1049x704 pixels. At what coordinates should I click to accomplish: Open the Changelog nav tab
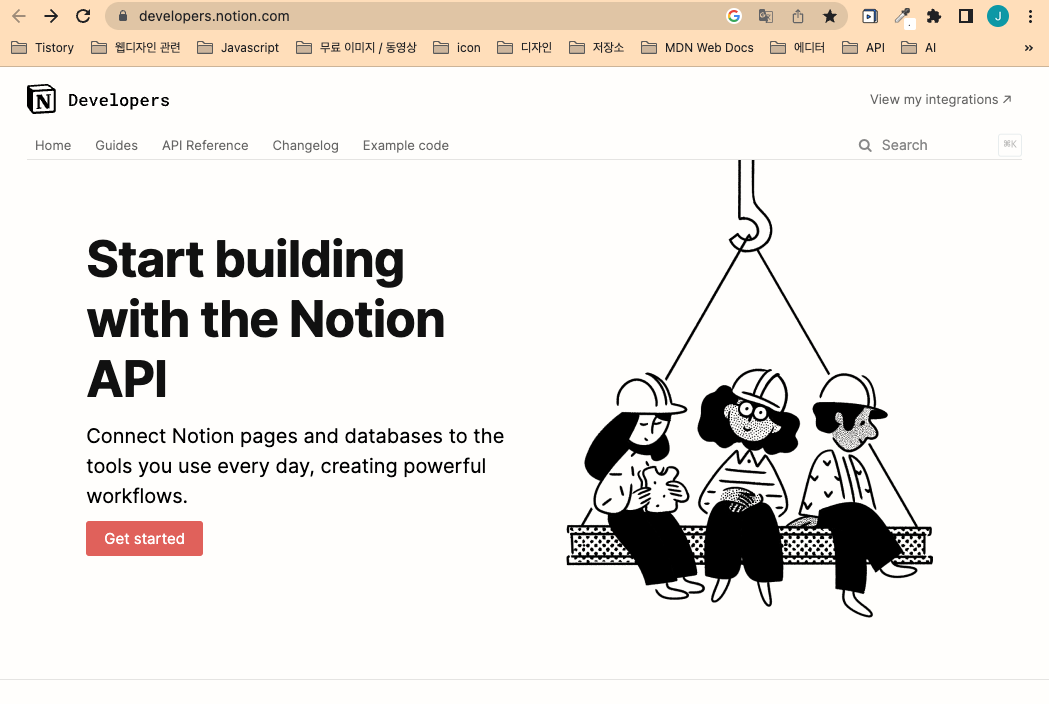coord(305,145)
